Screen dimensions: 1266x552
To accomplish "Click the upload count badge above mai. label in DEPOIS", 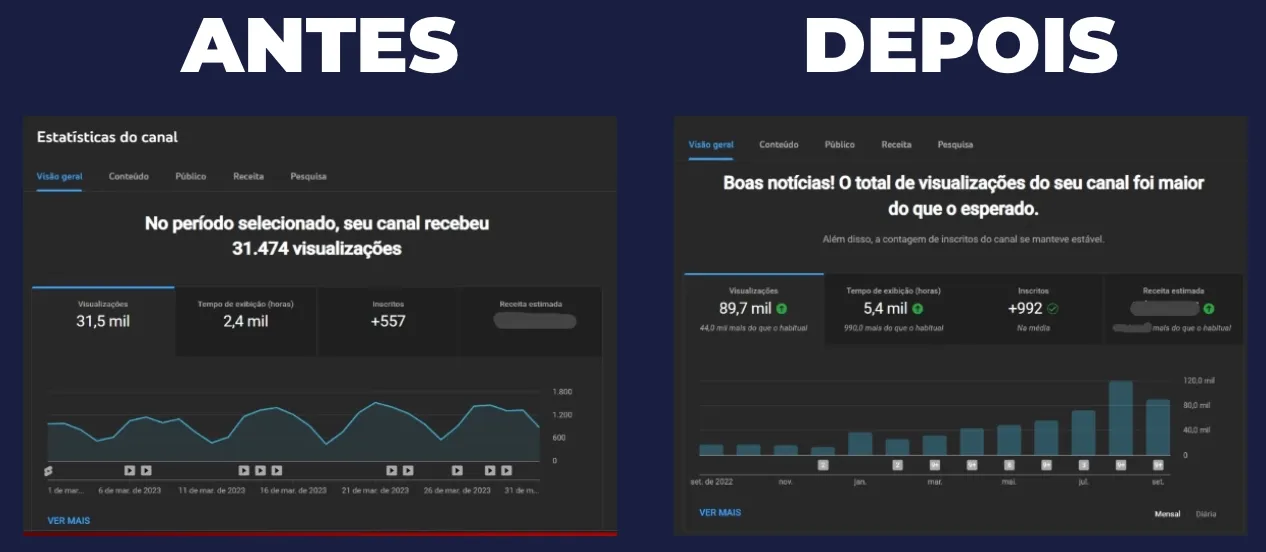I will click(1009, 465).
